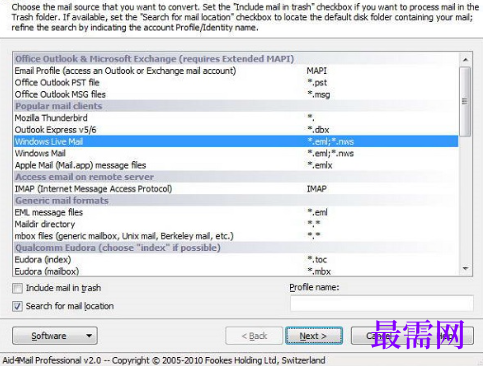The height and width of the screenshot is (366, 483).
Task: Click the Popular mail clients header
Action: (236, 106)
